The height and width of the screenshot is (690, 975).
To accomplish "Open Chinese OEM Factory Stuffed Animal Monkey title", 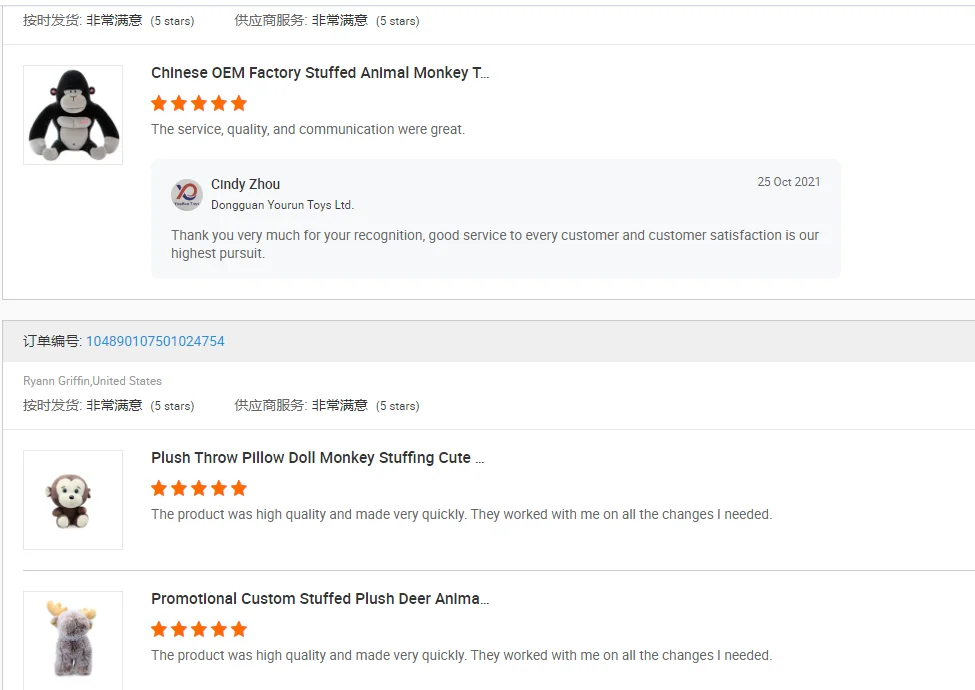I will coord(320,73).
